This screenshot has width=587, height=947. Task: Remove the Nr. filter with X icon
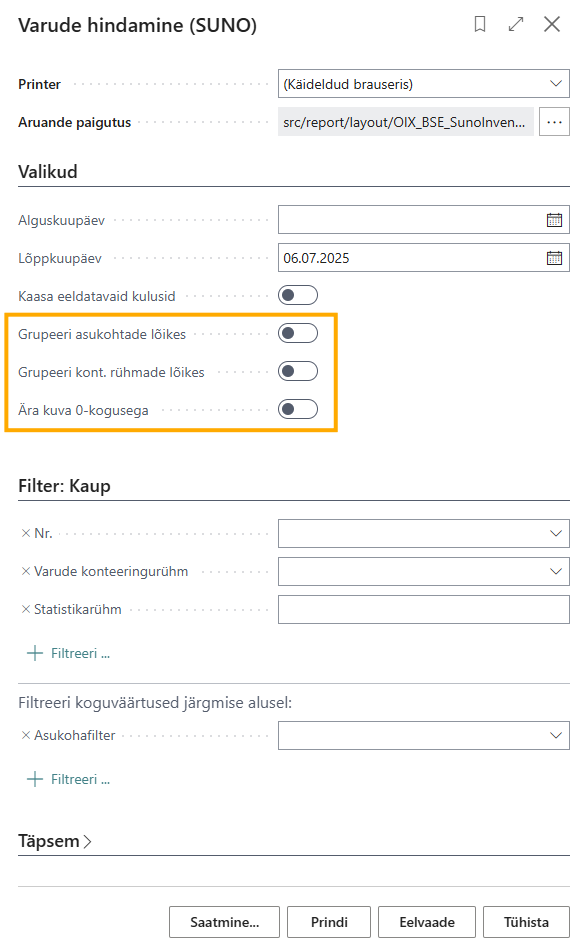26,533
